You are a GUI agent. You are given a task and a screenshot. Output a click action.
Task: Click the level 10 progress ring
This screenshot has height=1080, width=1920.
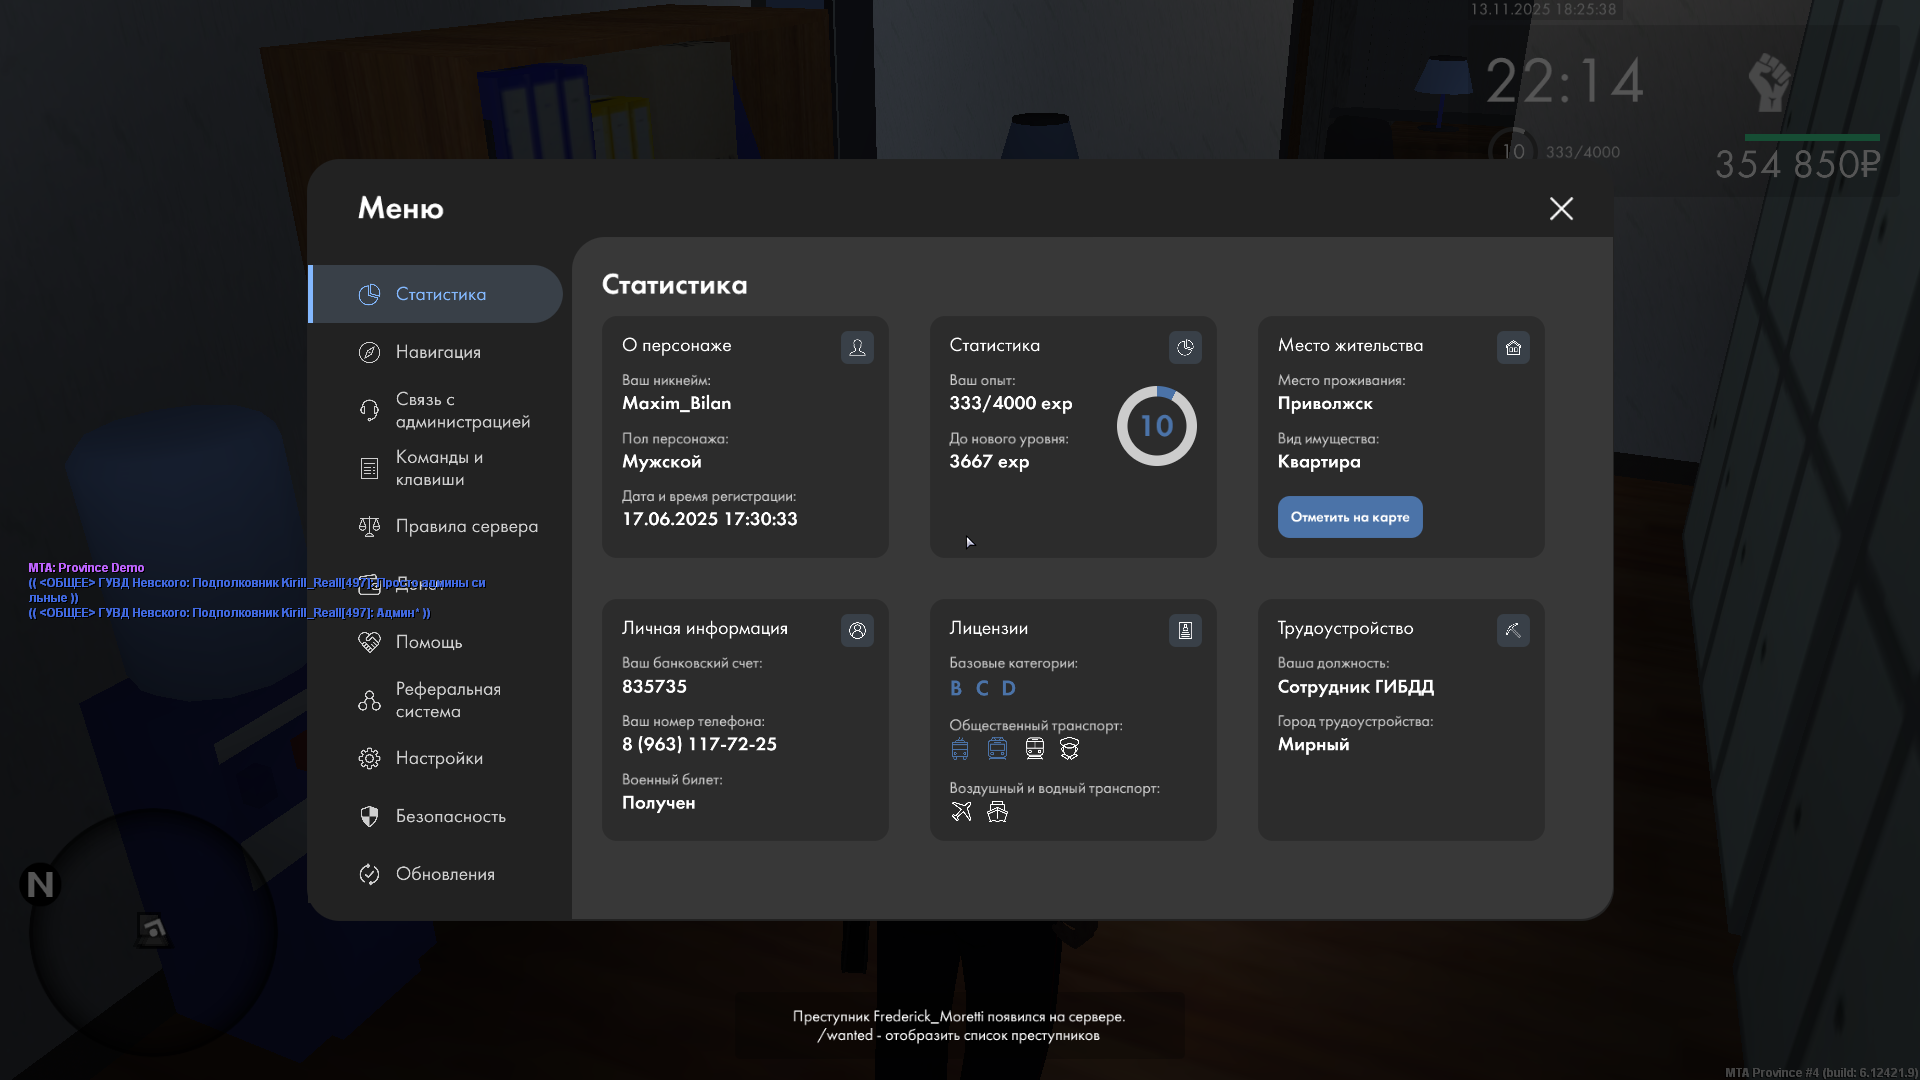(1156, 426)
